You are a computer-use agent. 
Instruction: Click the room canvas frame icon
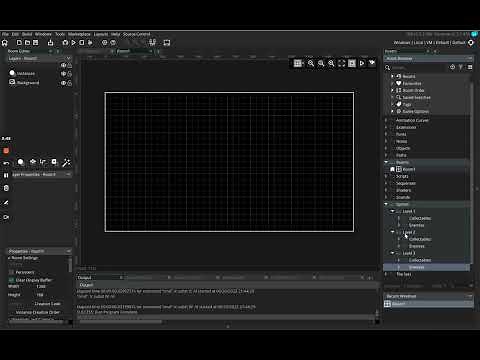[x=352, y=63]
